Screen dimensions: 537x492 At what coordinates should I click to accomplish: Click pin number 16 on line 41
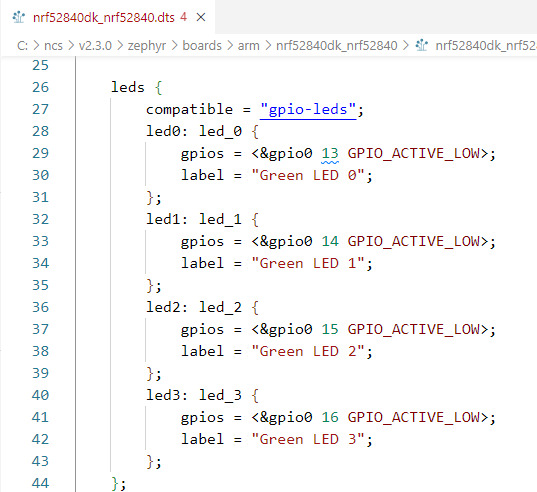[330, 417]
